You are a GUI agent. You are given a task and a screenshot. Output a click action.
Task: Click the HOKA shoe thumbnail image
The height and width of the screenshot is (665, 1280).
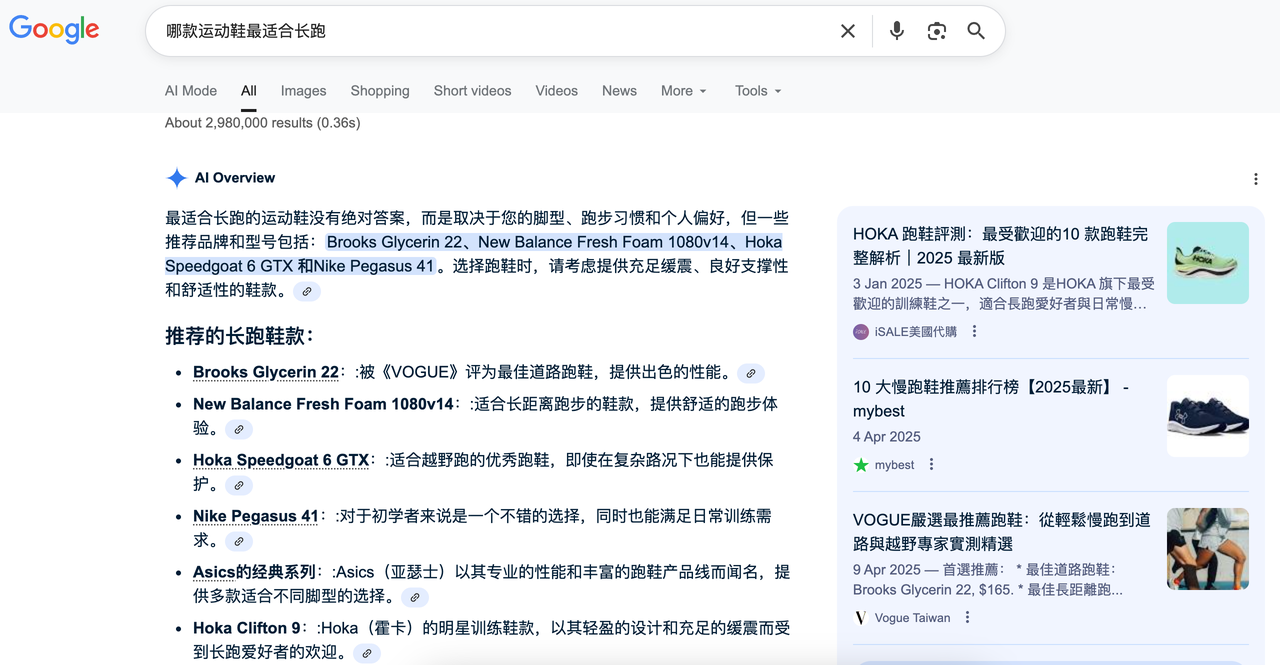(x=1207, y=262)
